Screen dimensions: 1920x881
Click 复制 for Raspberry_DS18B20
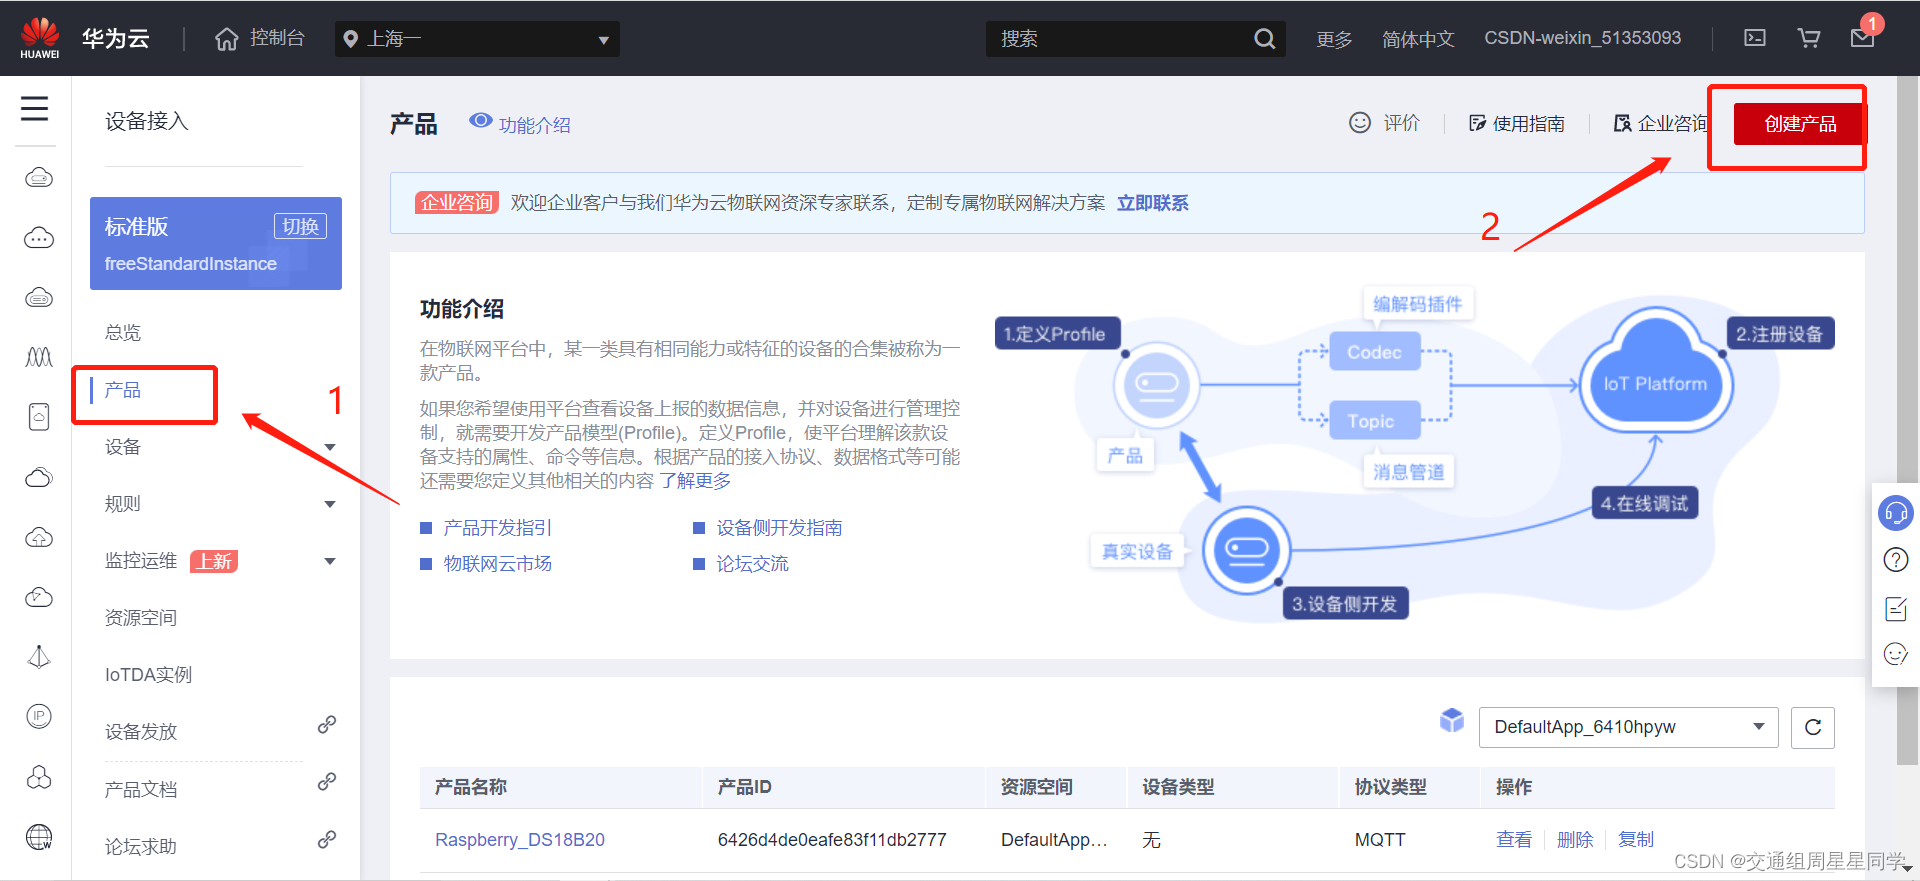click(x=1636, y=840)
